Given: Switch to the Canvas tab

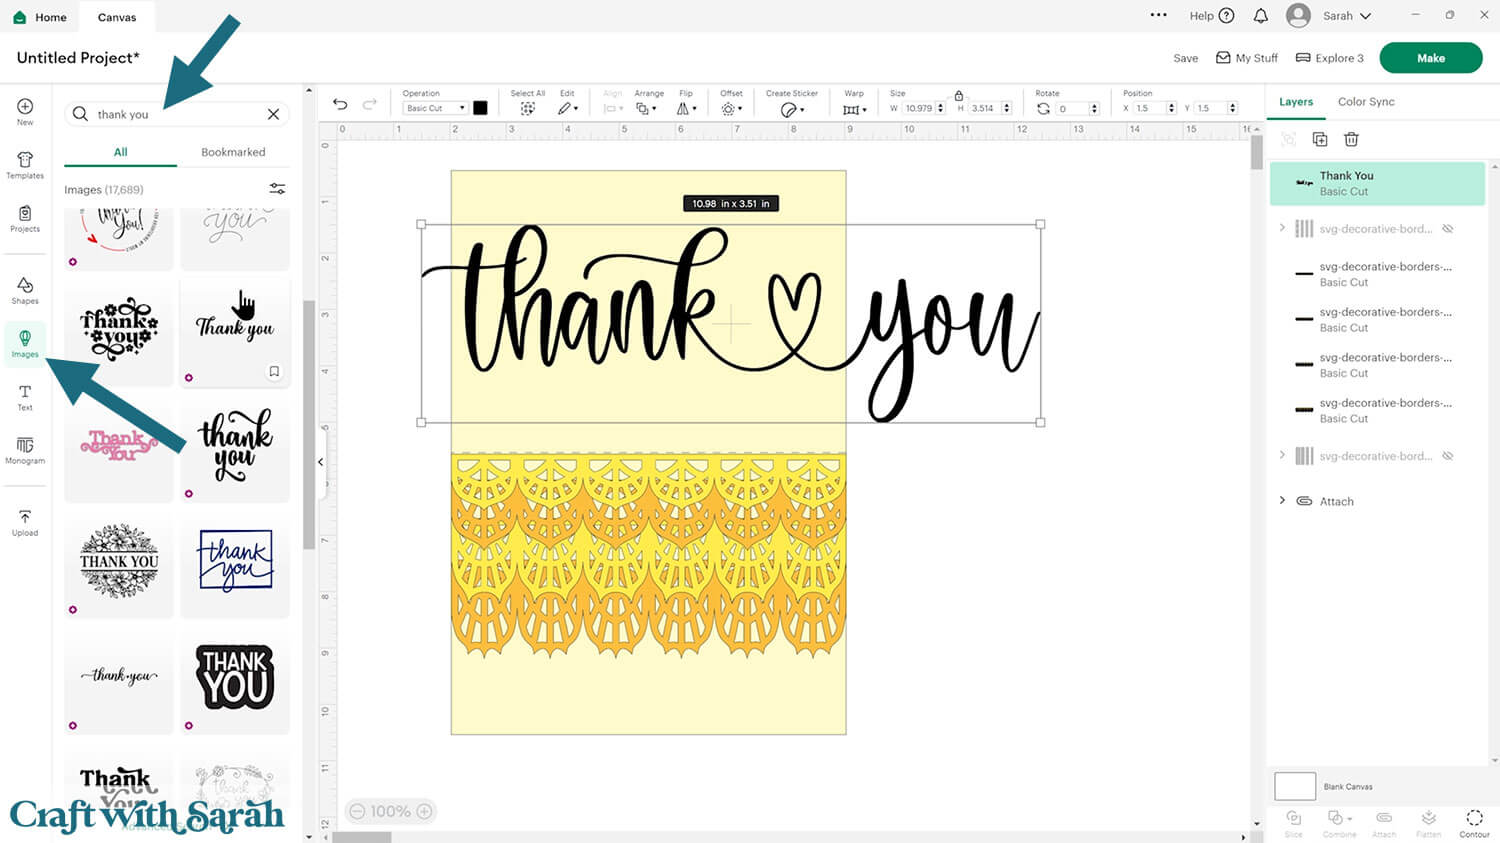Looking at the screenshot, I should coord(117,17).
